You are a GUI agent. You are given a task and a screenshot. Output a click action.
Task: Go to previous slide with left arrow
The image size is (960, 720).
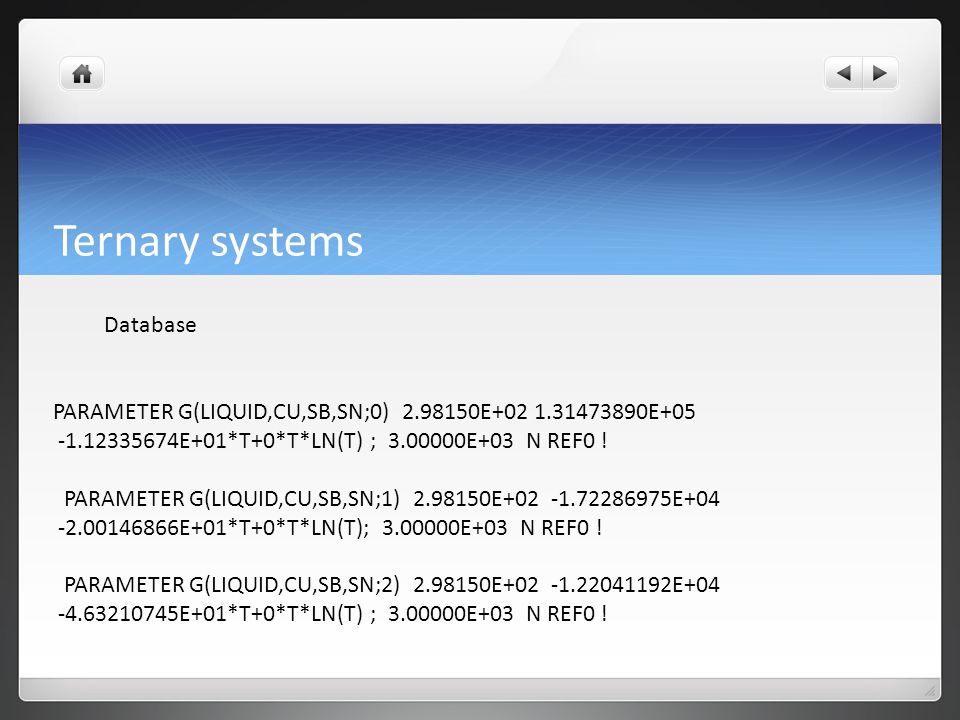[844, 73]
